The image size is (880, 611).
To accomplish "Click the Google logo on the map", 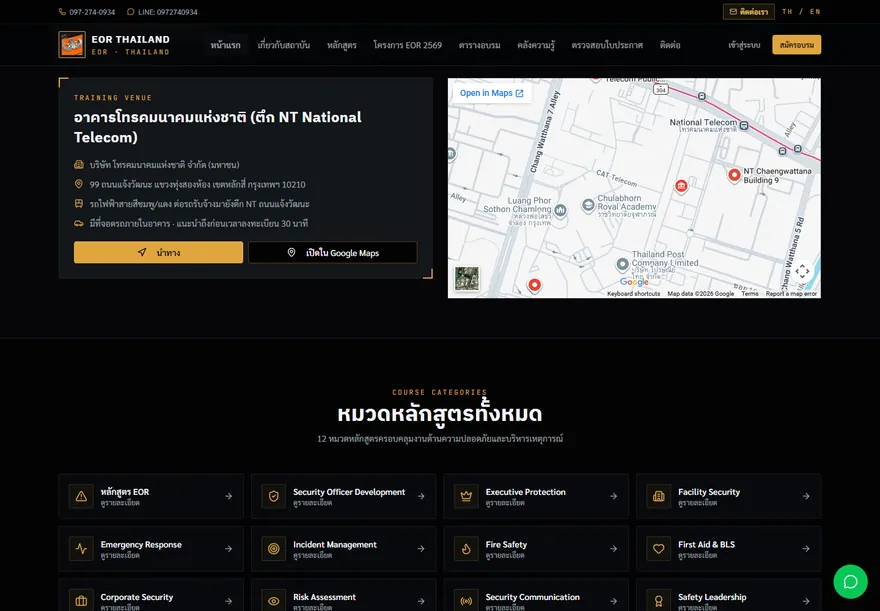I will (634, 282).
